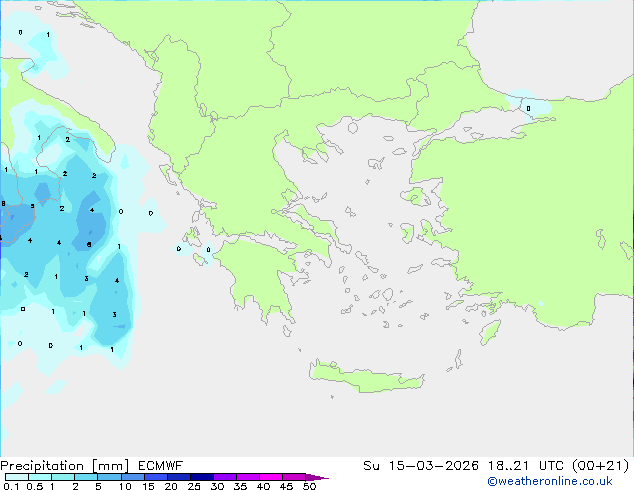Viewport: 634px width, 490px height.
Task: Click the '0' precipitation value near Istanbul
Action: (528, 108)
